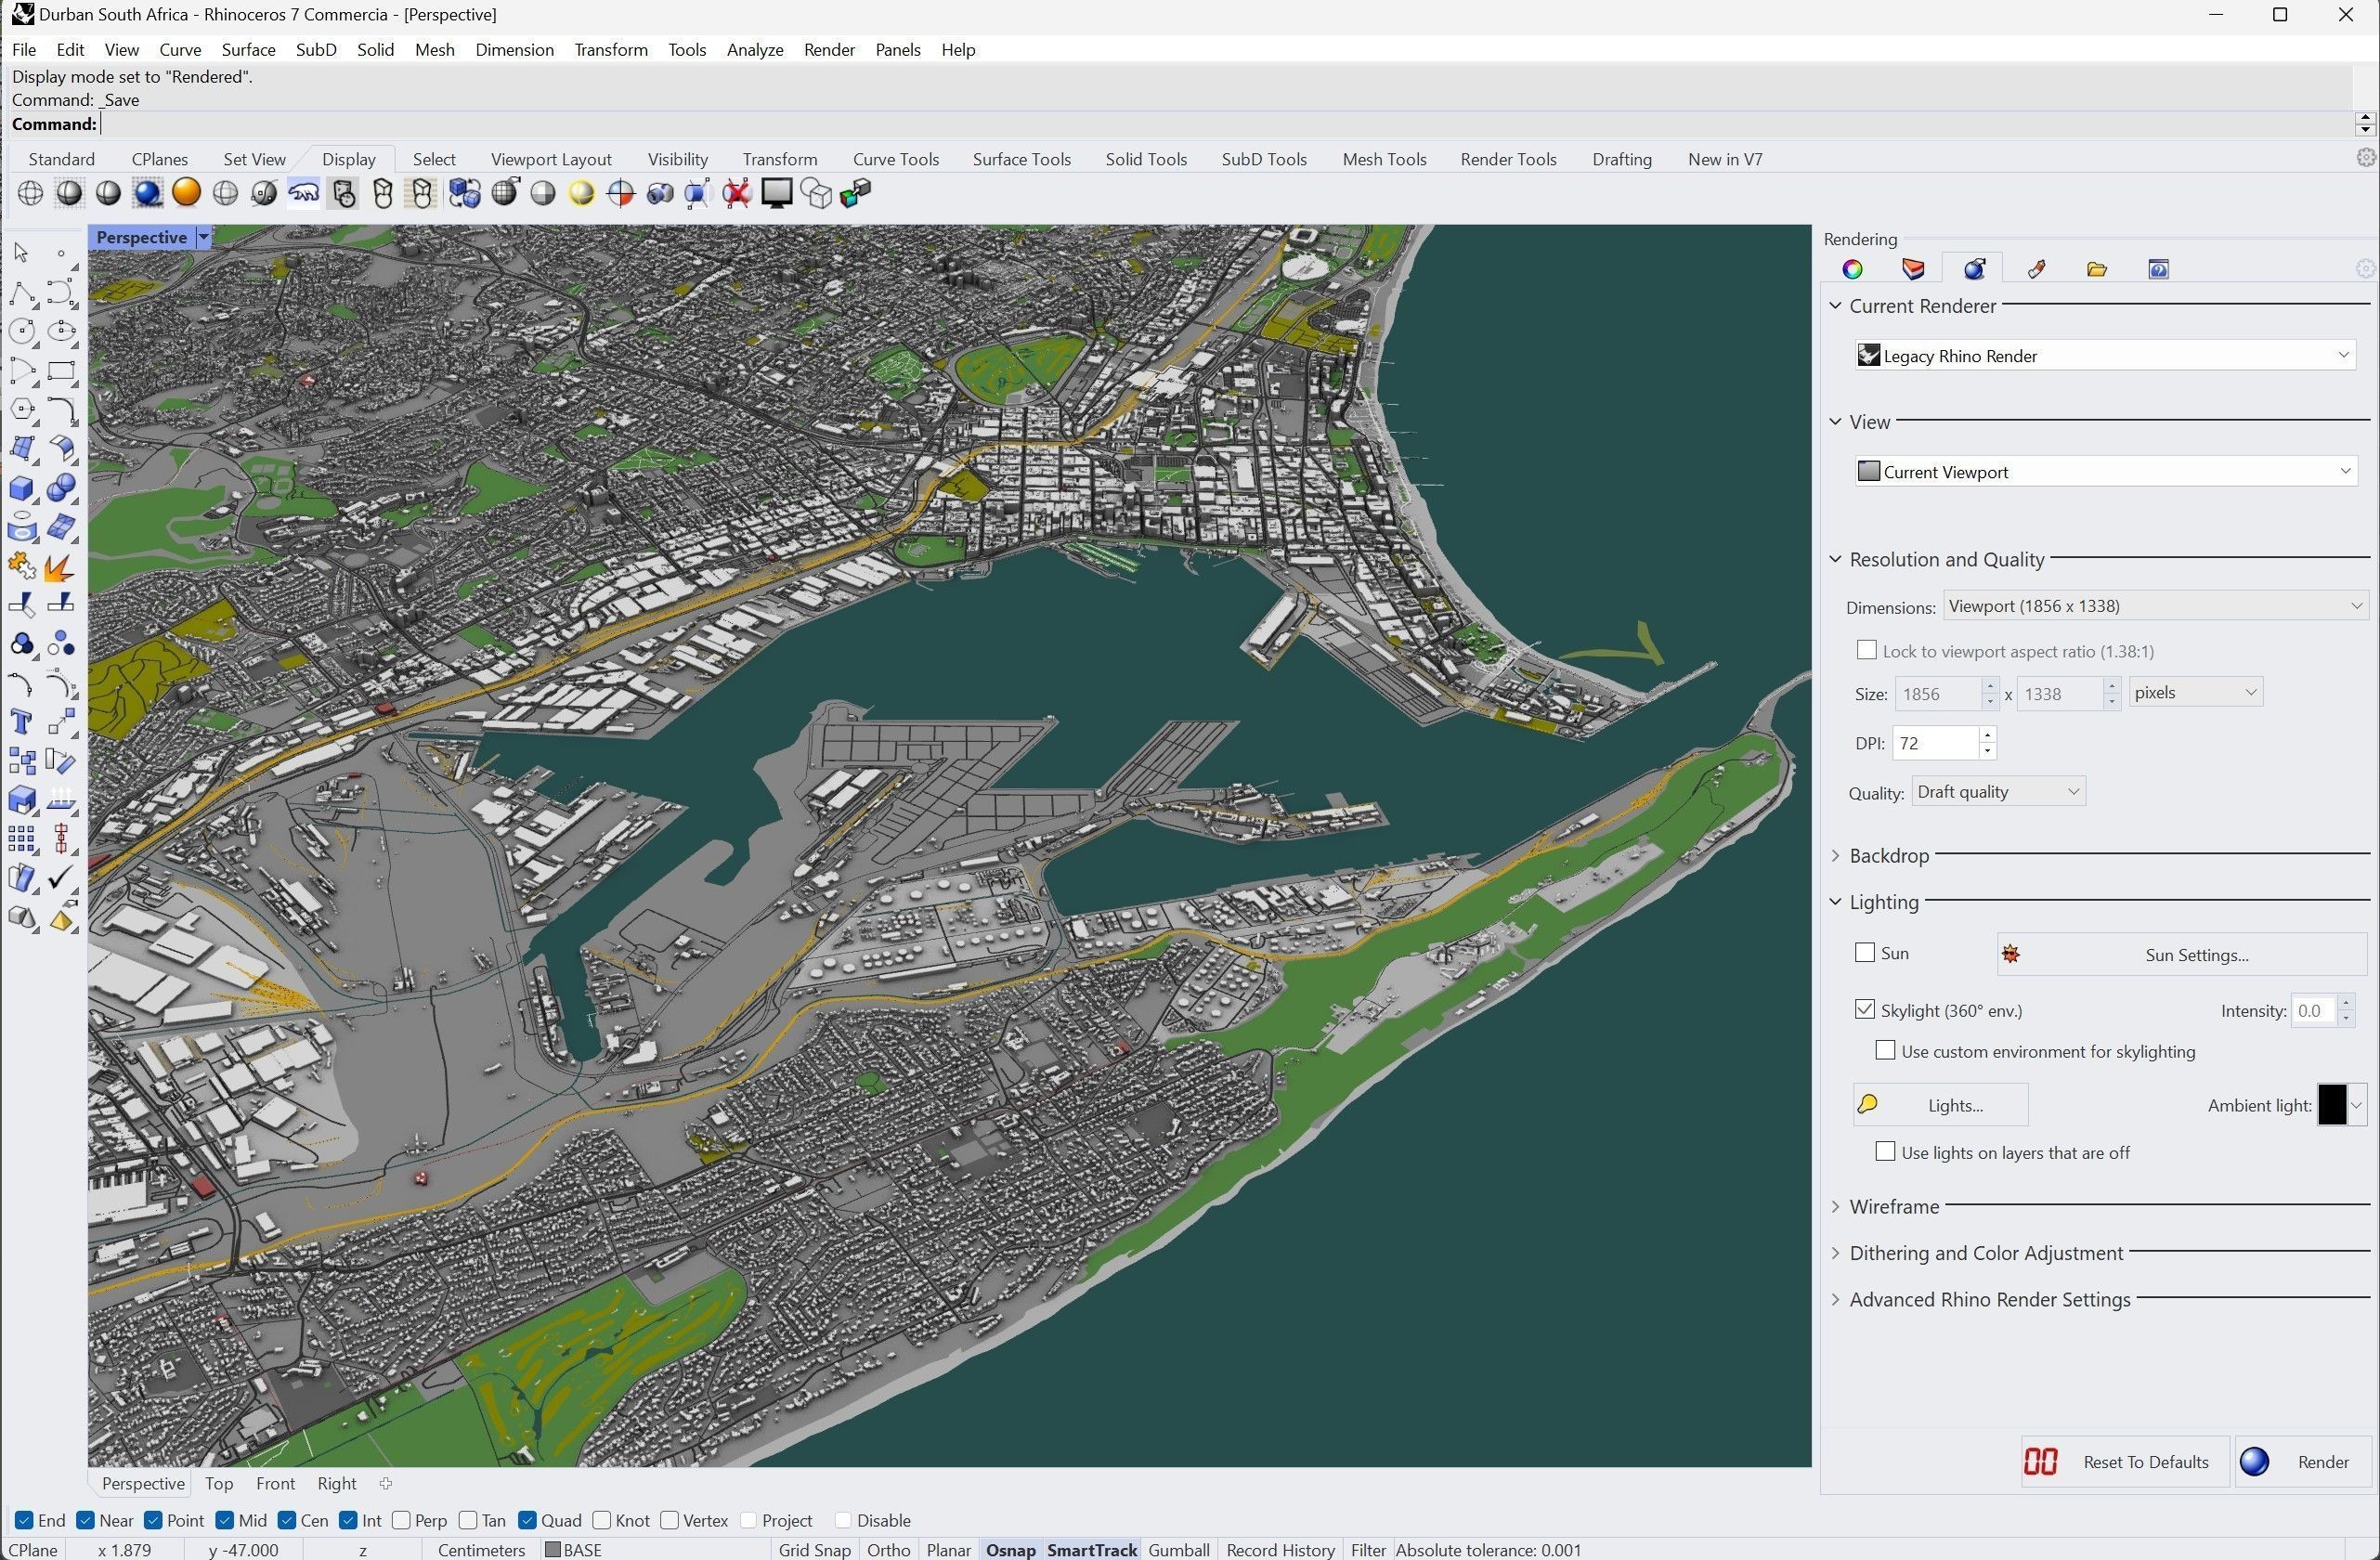Viewport: 2380px width, 1560px height.
Task: Uncheck Skylight (360° env.) checkbox
Action: [1865, 1009]
